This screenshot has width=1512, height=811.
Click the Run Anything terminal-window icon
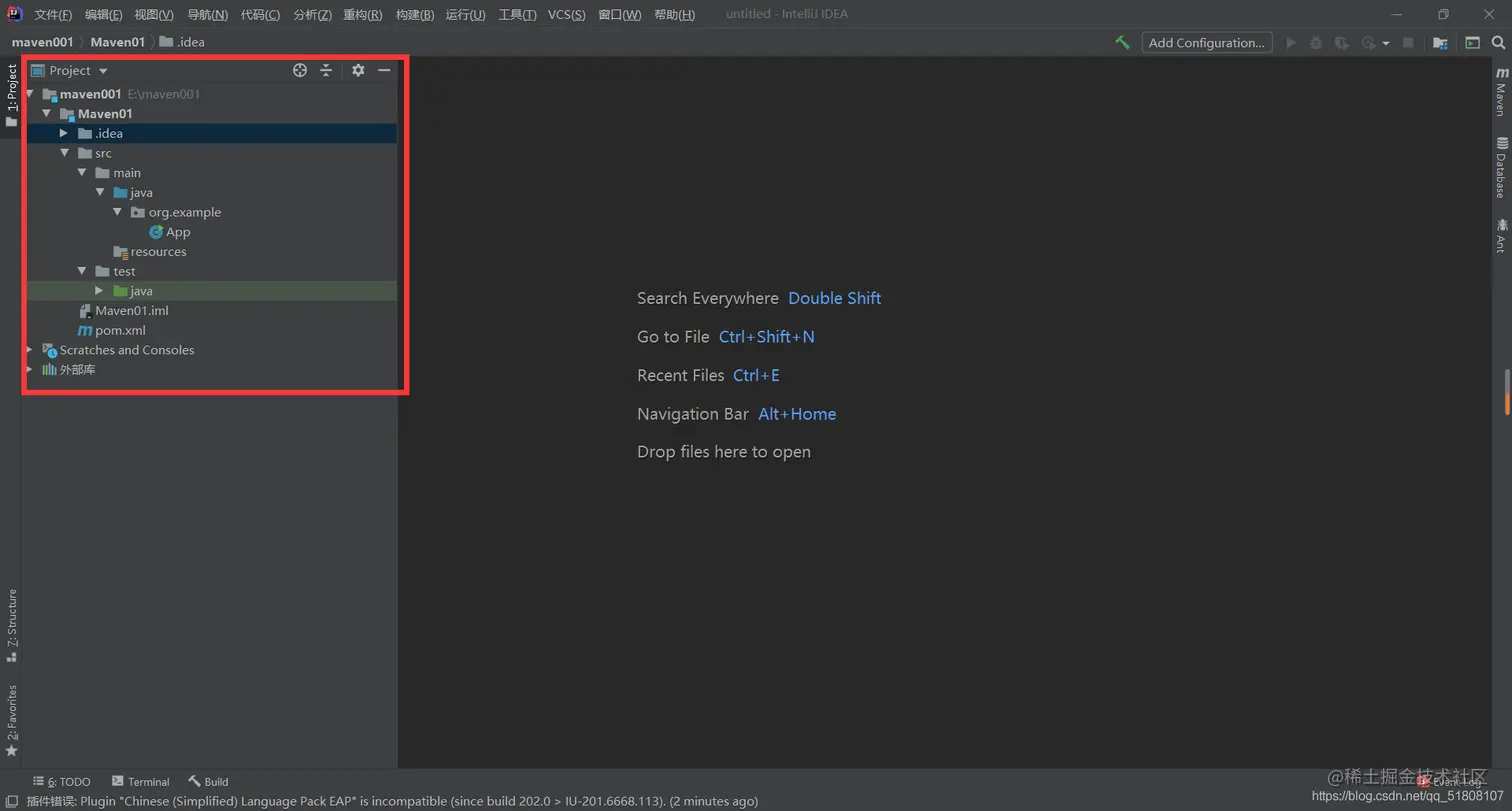click(x=1472, y=43)
